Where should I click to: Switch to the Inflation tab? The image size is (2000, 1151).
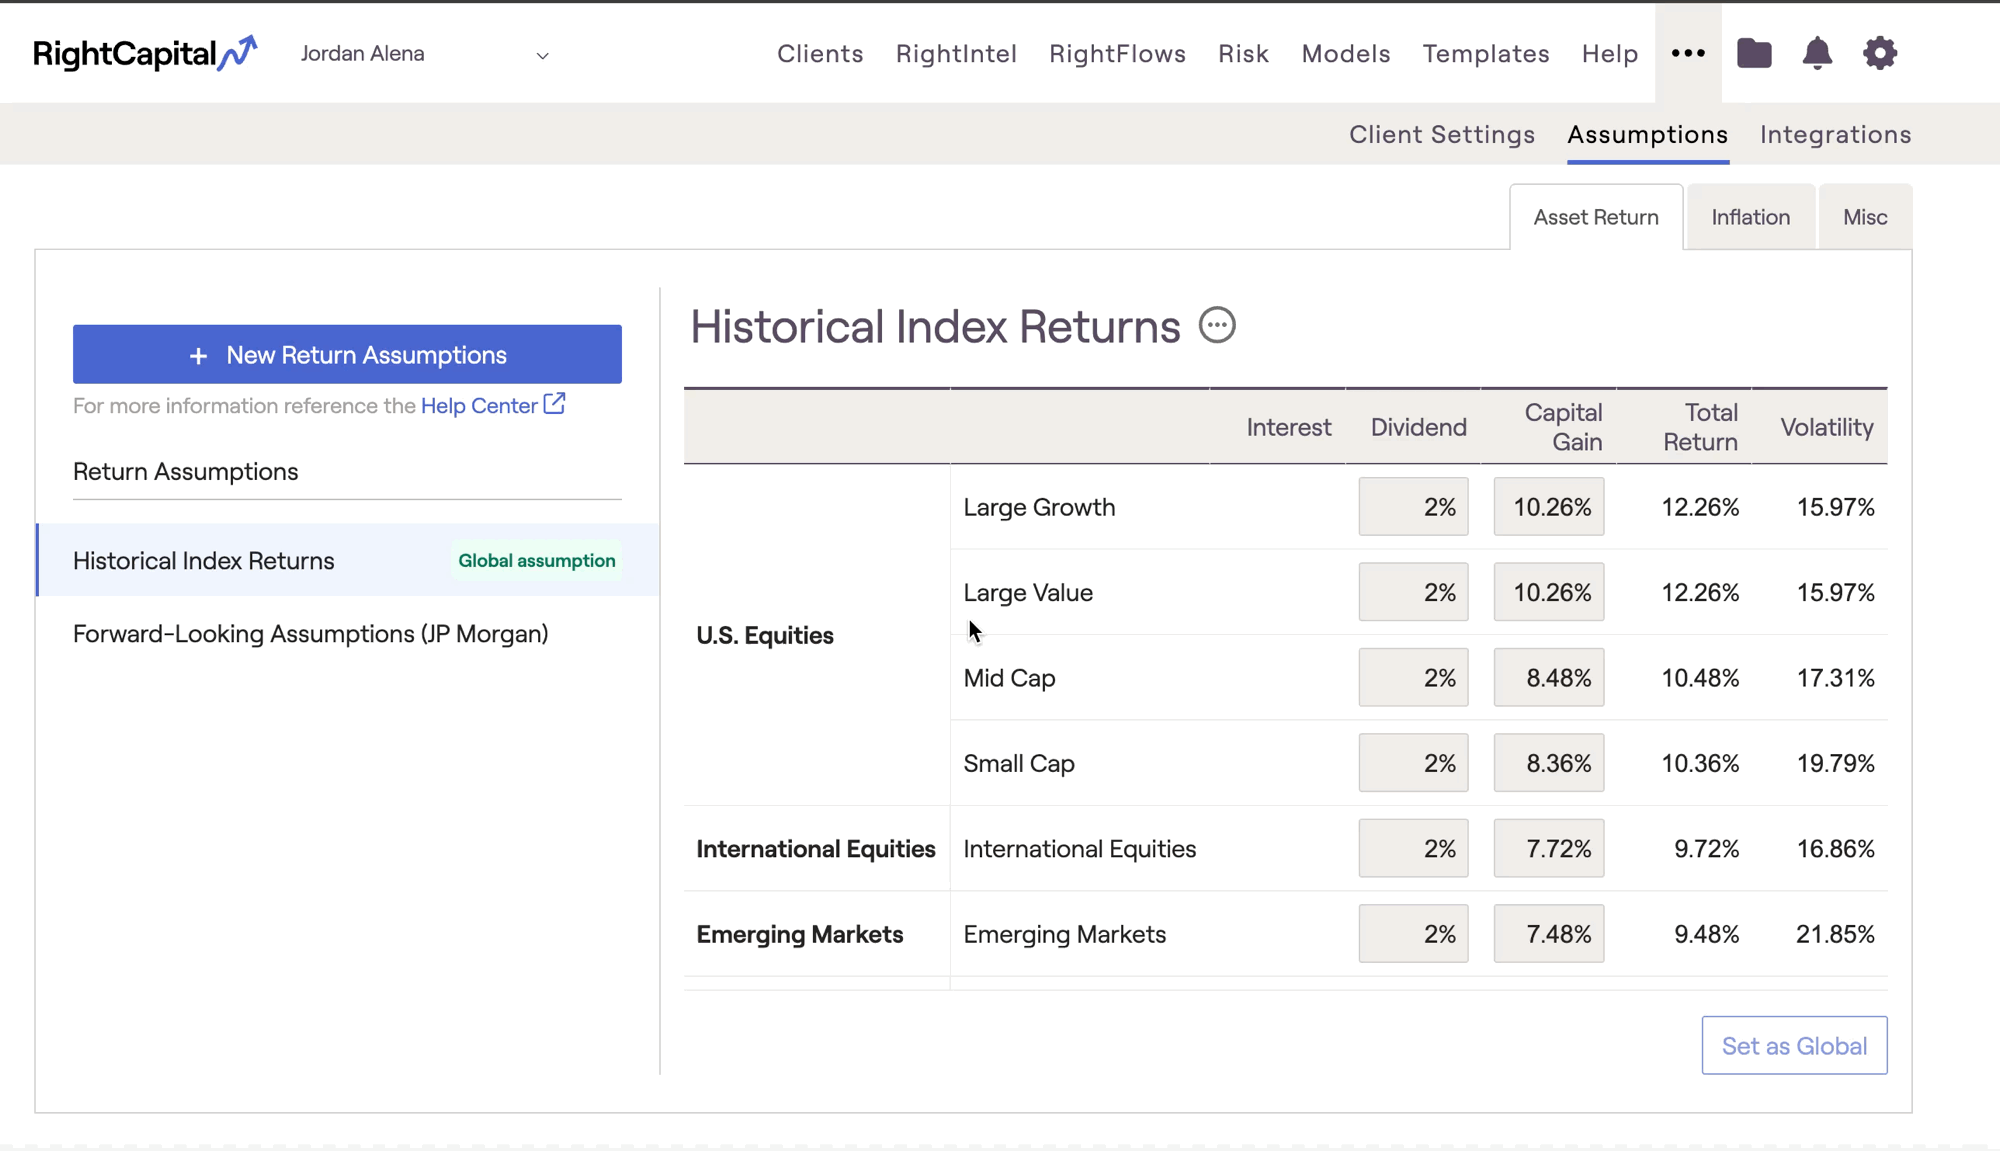pyautogui.click(x=1750, y=217)
